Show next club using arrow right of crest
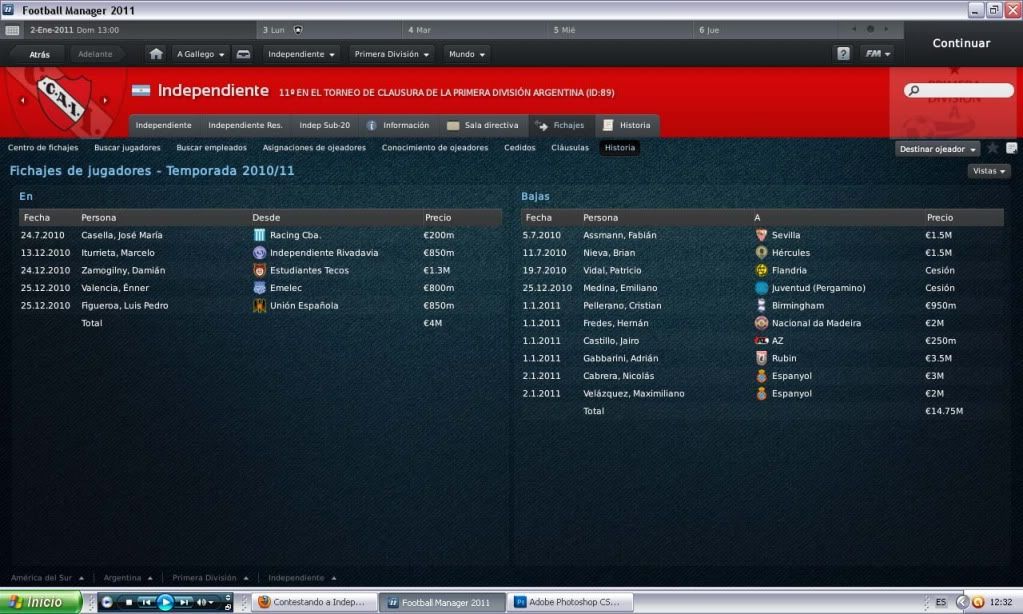Viewport: 1023px width, 614px height. (105, 100)
